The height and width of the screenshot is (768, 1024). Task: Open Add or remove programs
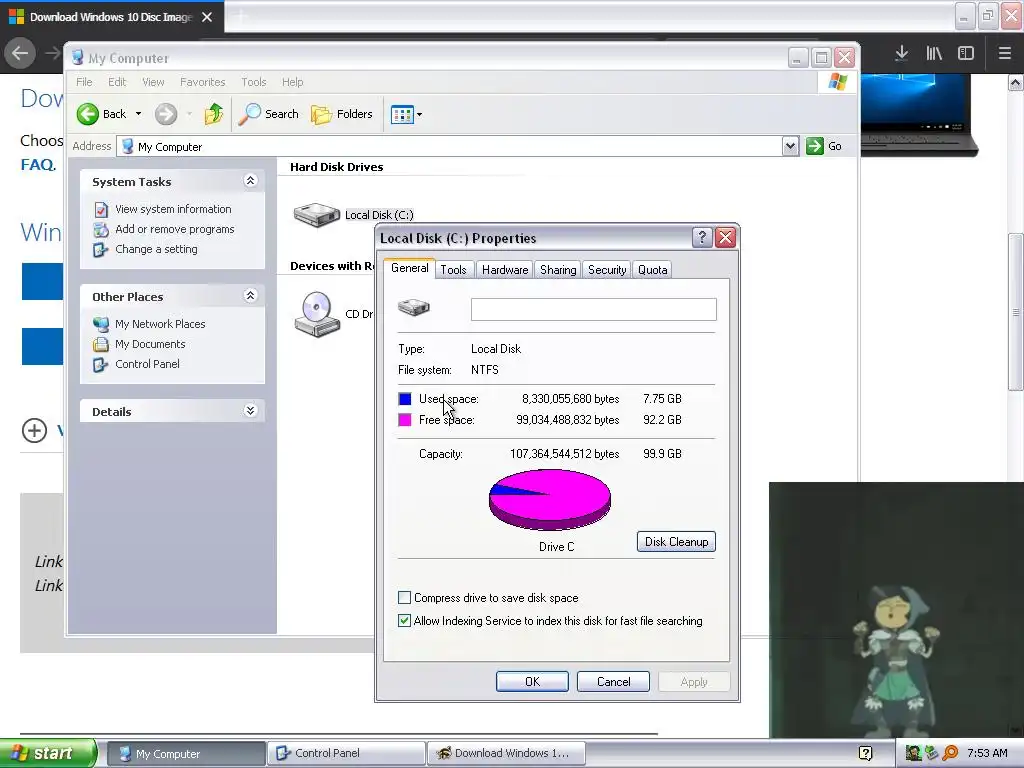tap(174, 229)
